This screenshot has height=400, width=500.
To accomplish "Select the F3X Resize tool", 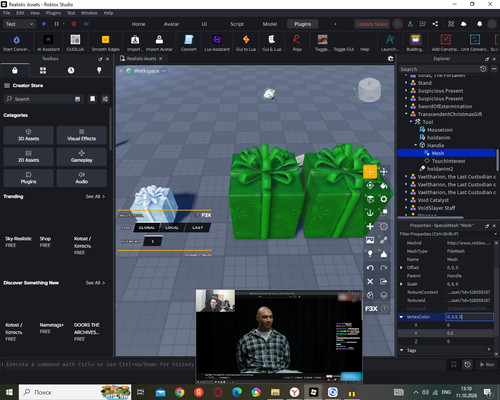I will [384, 172].
